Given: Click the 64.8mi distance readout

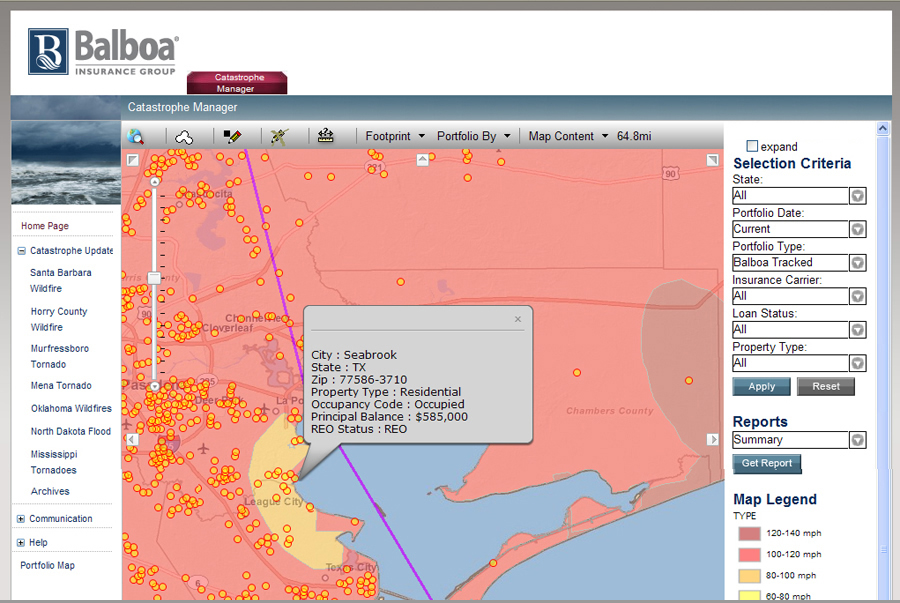Looking at the screenshot, I should 634,137.
